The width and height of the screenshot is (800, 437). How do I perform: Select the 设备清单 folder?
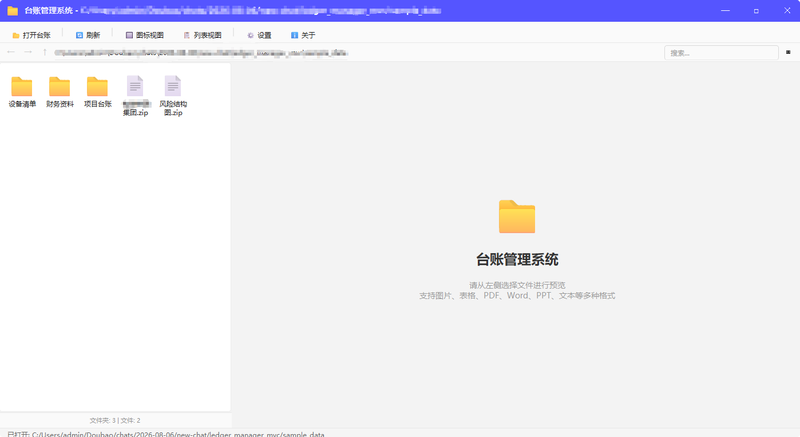click(x=22, y=92)
